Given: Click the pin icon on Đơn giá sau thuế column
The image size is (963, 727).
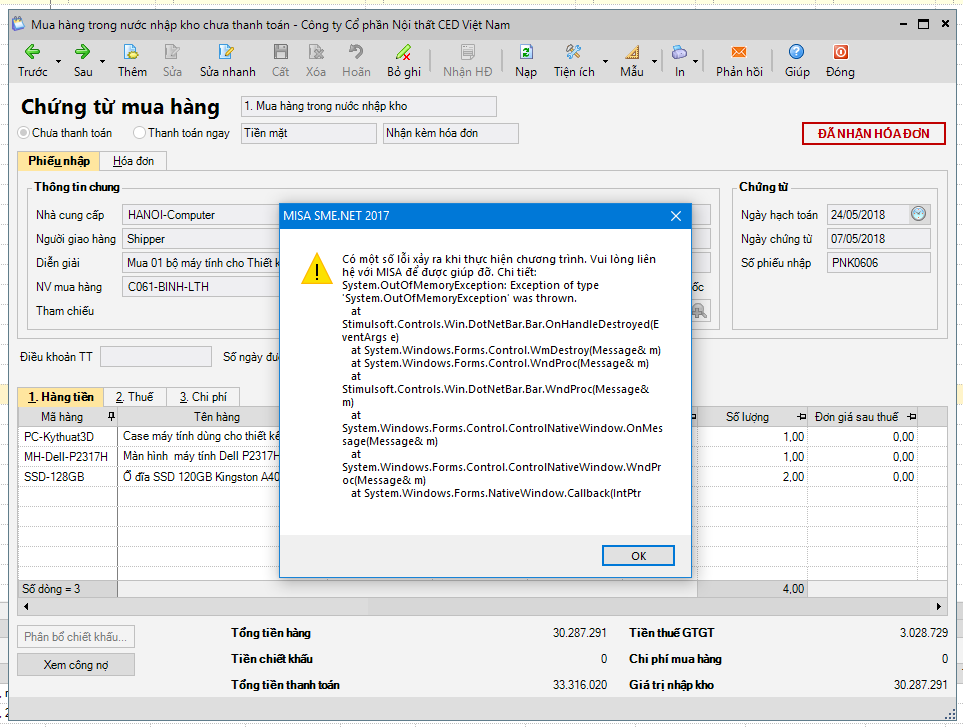Looking at the screenshot, I should point(912,417).
